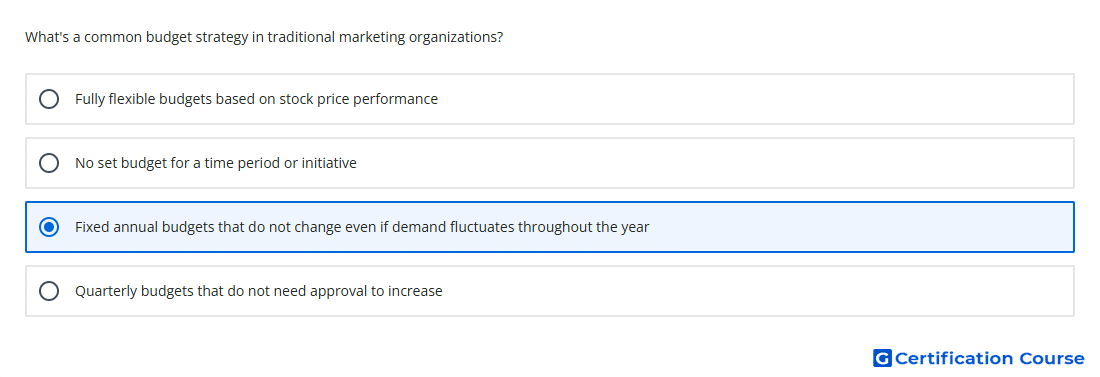Click the selected 'Fixed annual budgets' radio button
Viewport: 1100px width, 377px height.
pos(49,227)
